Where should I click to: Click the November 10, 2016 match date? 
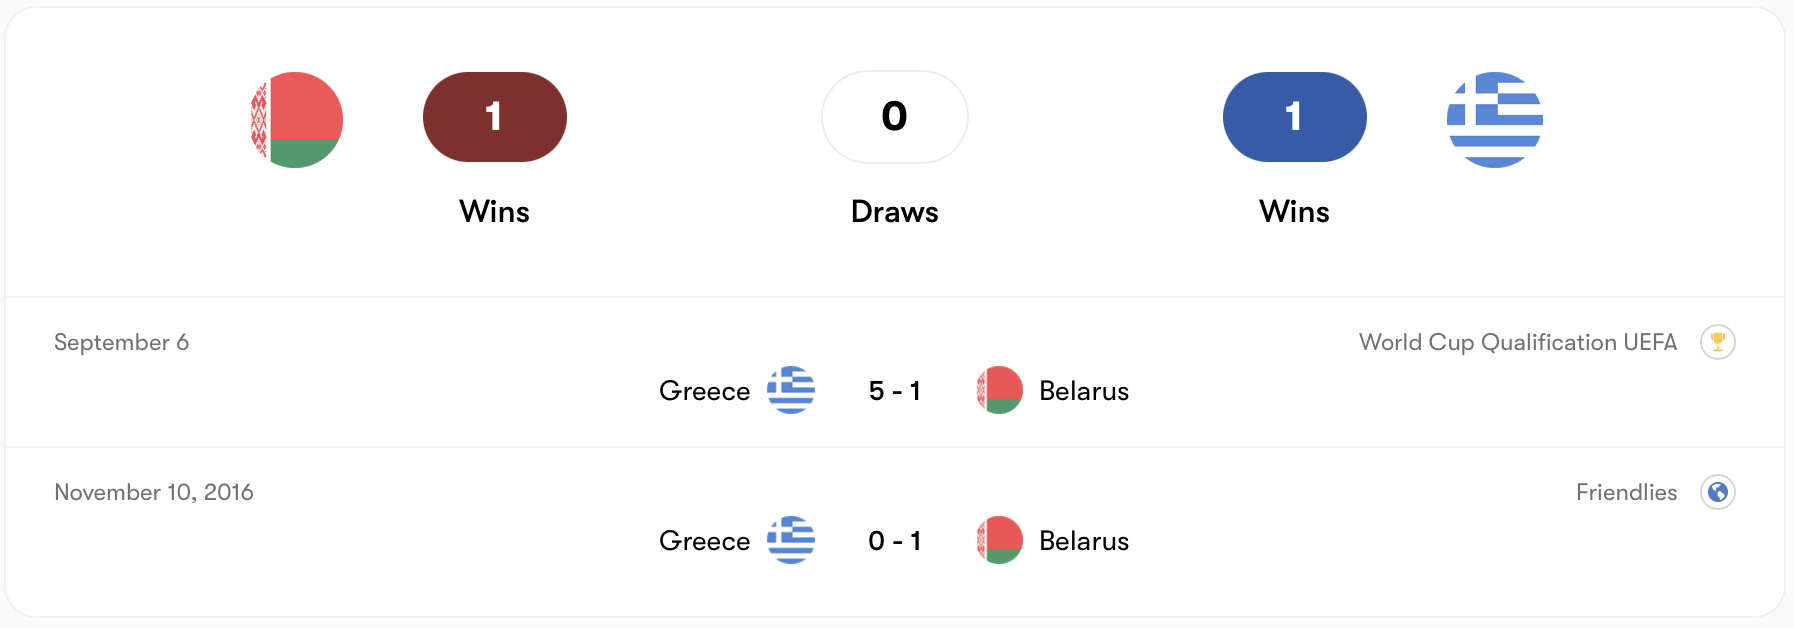(154, 491)
